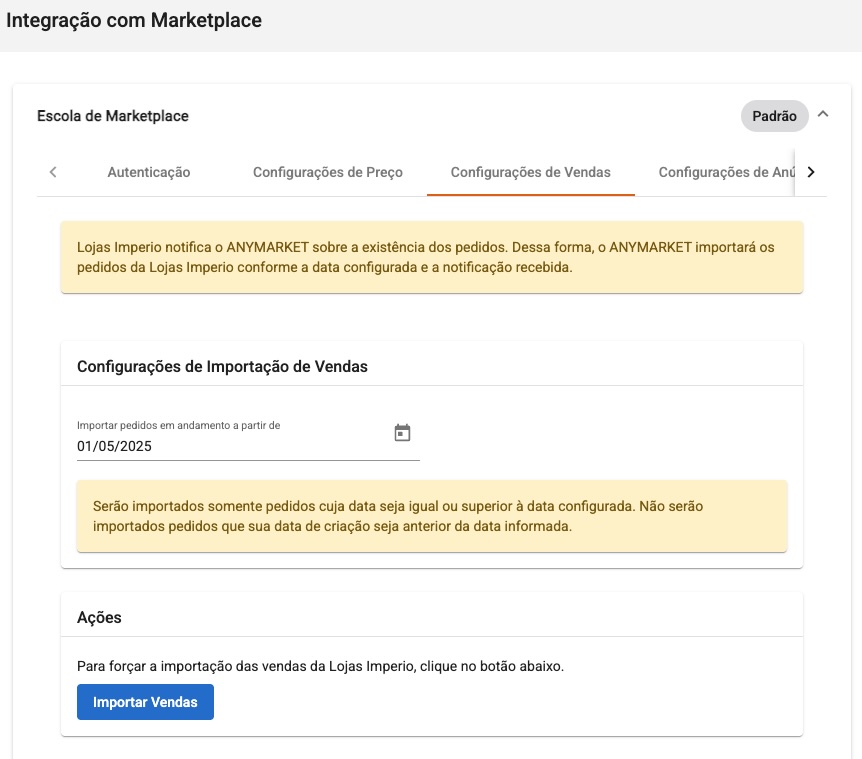Click the 01/05/2025 date value
This screenshot has height=759, width=862.
(114, 446)
